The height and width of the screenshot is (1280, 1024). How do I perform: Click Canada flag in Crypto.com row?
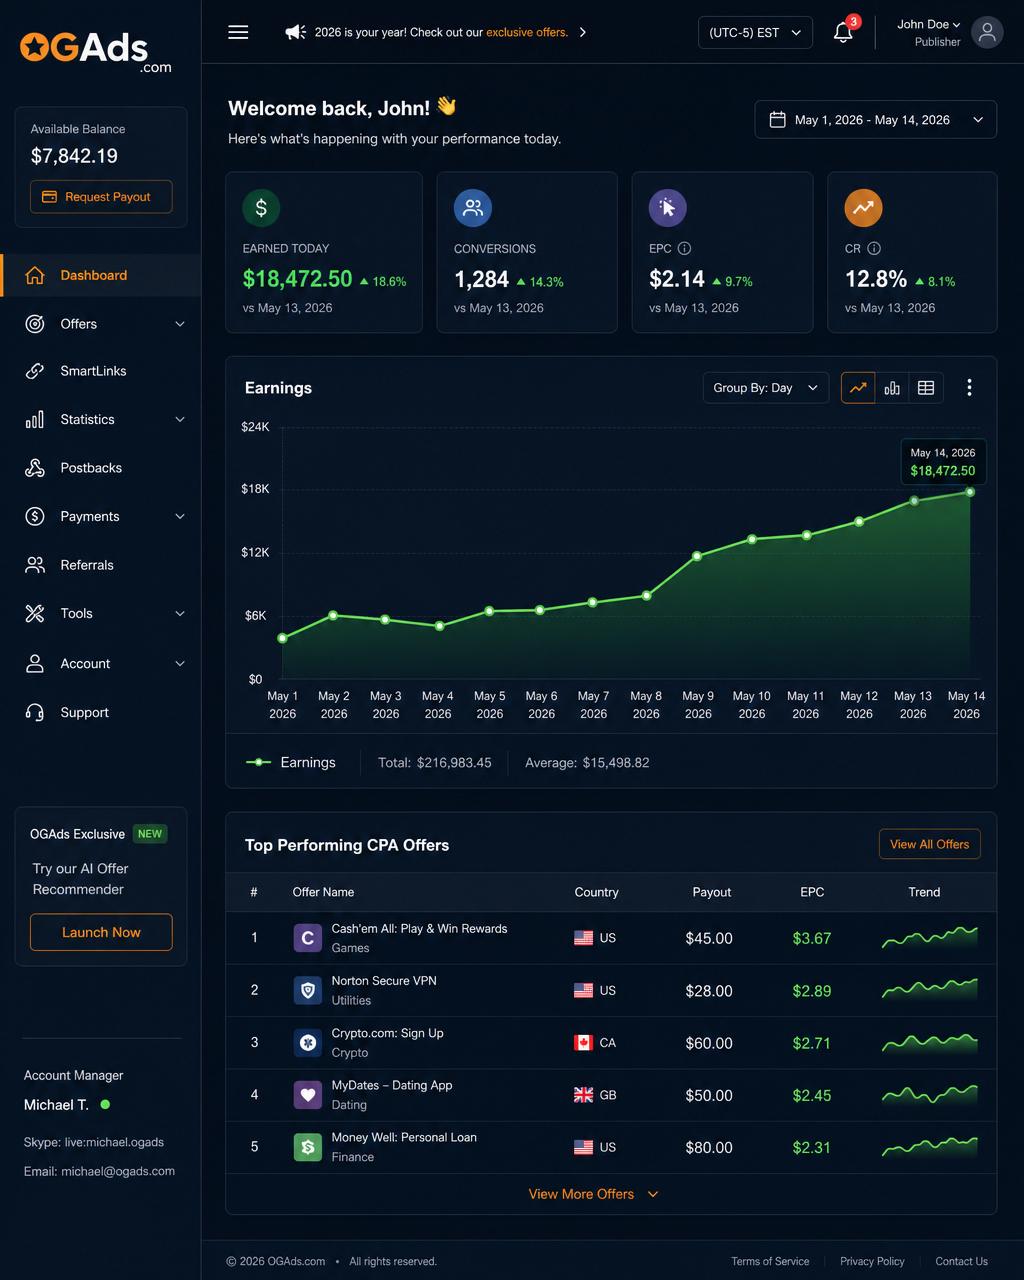pos(583,1043)
